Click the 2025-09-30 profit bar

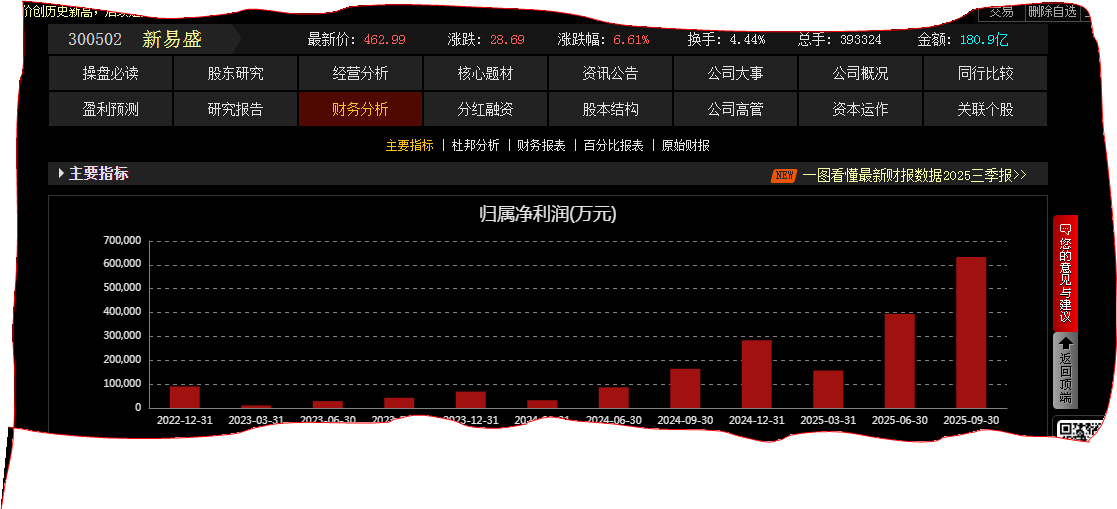tap(970, 332)
